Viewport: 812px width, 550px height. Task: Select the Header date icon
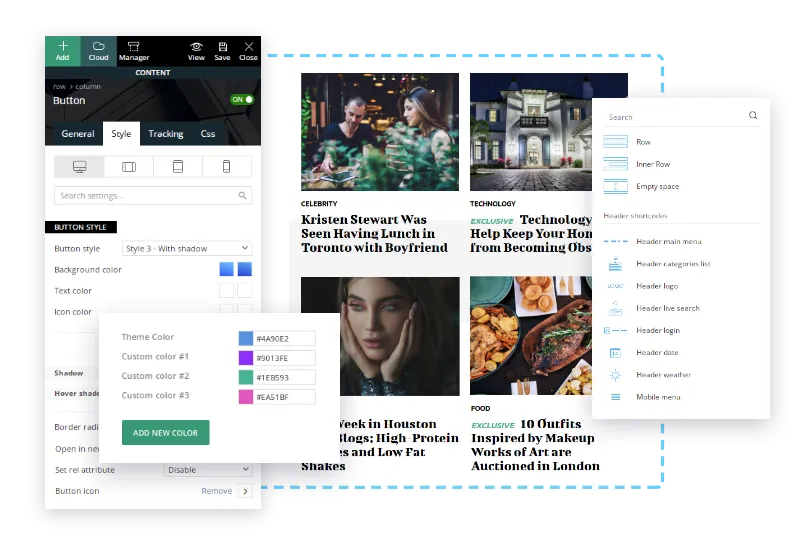click(615, 353)
